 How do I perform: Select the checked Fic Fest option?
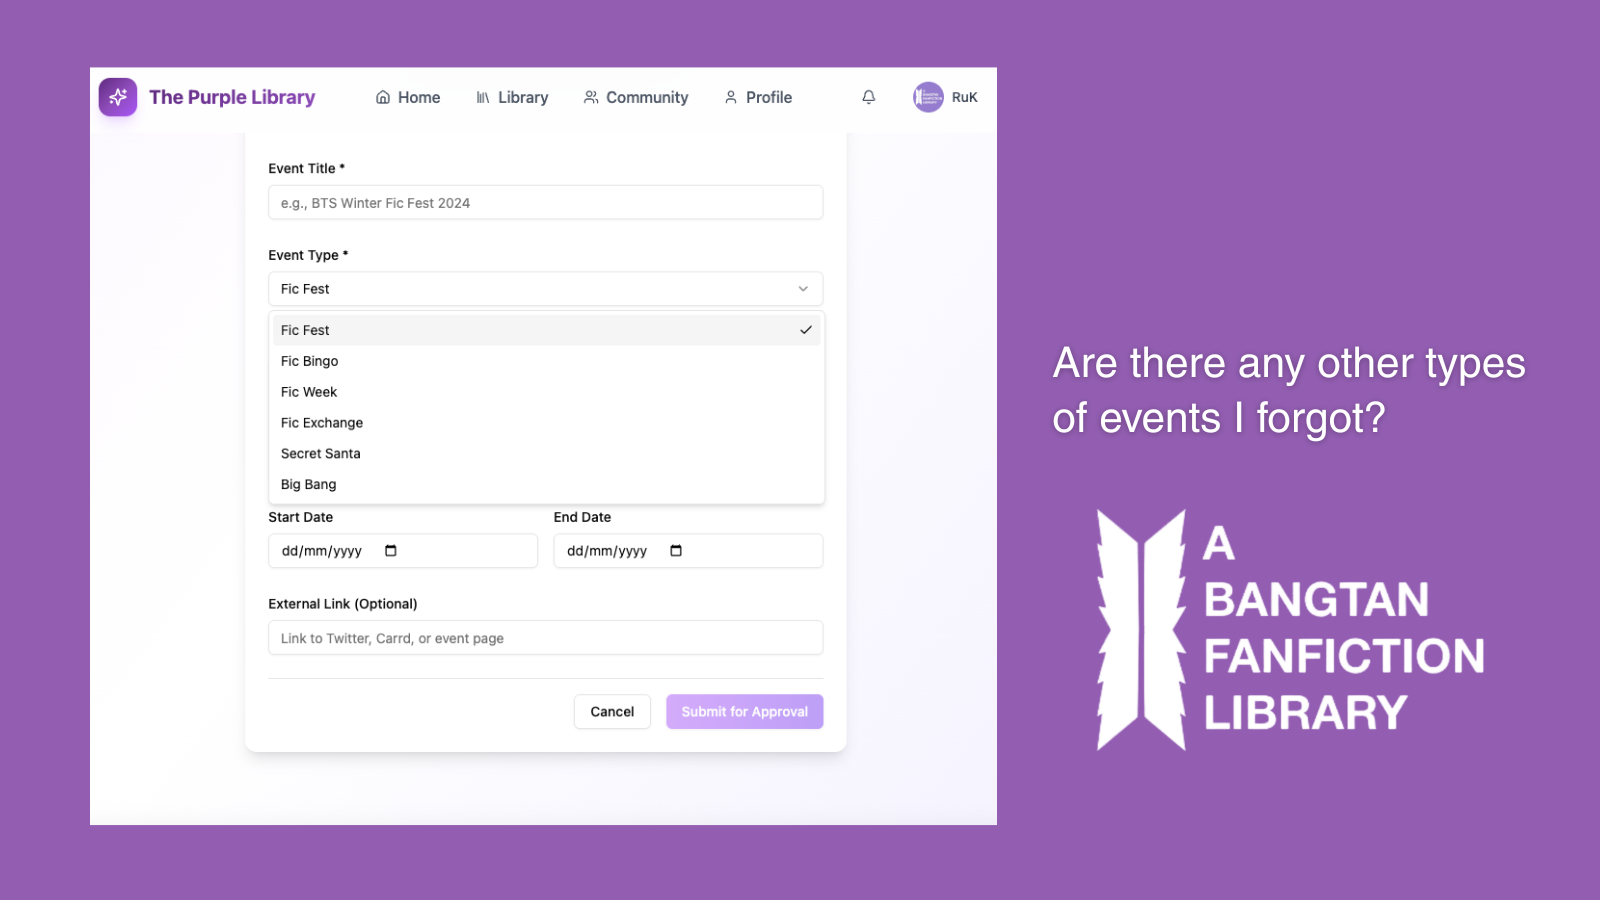pyautogui.click(x=545, y=330)
